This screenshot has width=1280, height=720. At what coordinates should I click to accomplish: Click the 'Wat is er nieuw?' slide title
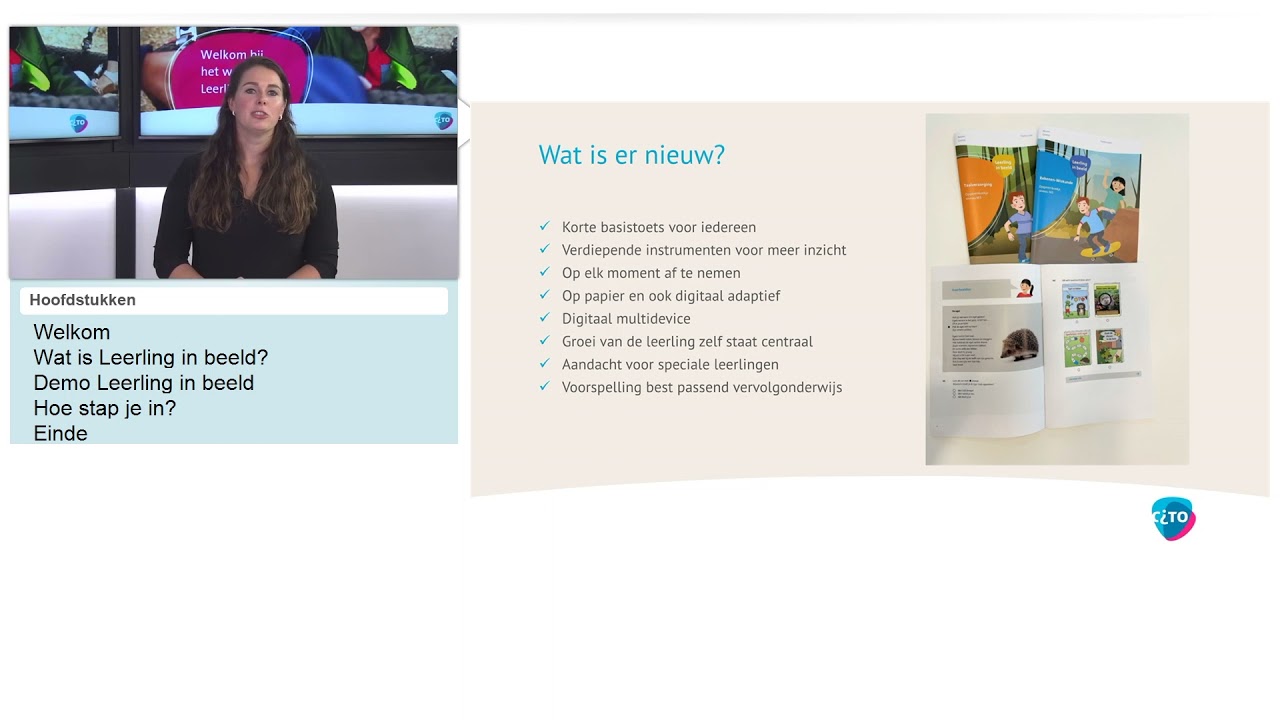[632, 155]
